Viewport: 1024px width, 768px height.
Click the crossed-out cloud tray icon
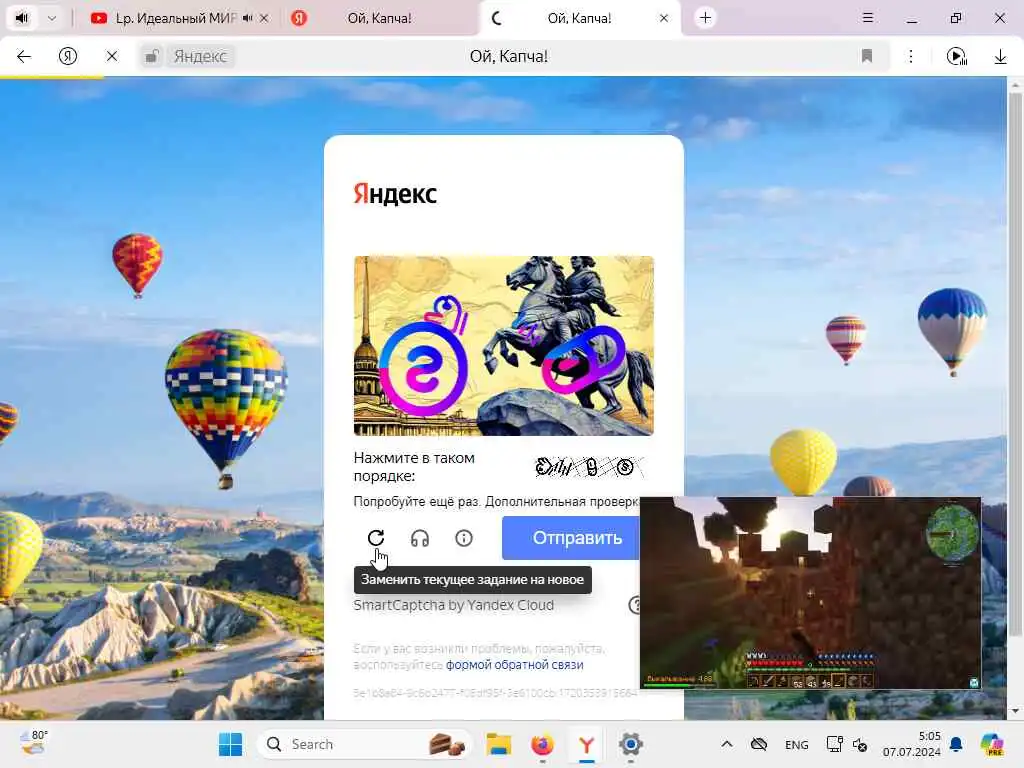[759, 744]
